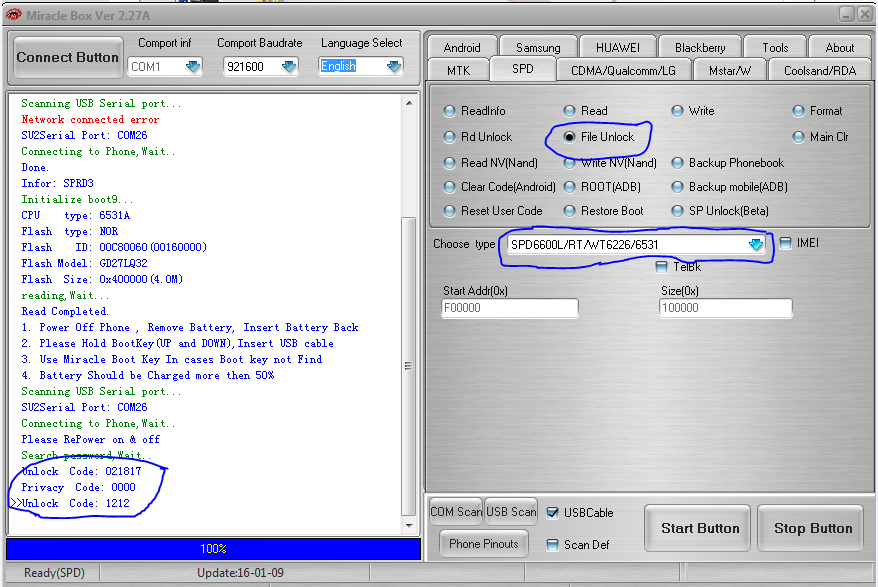
Task: Switch to the Mstar/W tab
Action: 730,71
